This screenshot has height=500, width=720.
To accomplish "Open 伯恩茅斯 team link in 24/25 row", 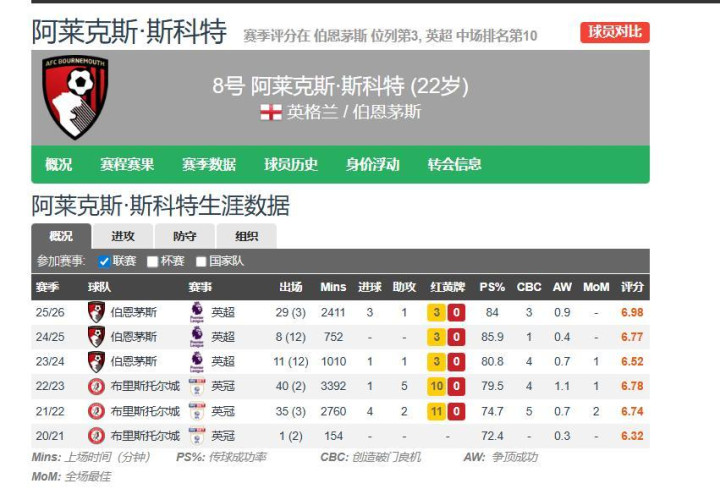I will pos(134,337).
